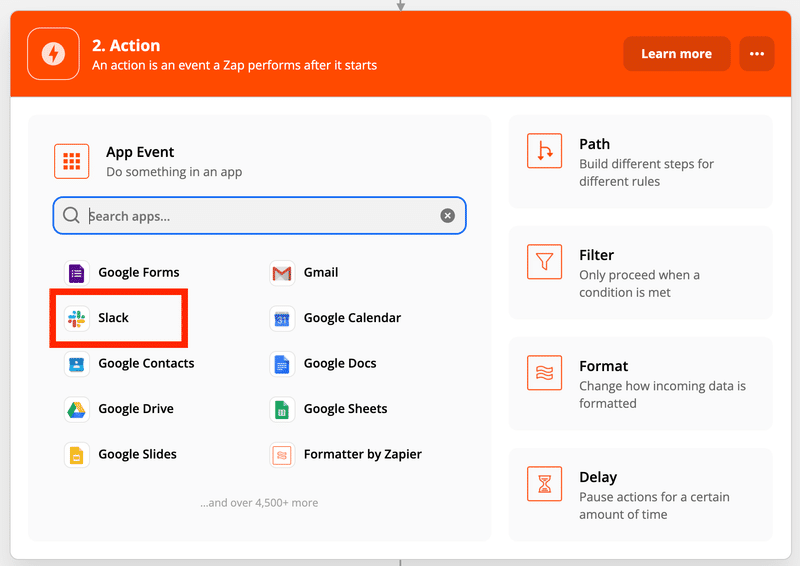This screenshot has width=800, height=566.
Task: Select the Google Slides icon
Action: (x=77, y=455)
